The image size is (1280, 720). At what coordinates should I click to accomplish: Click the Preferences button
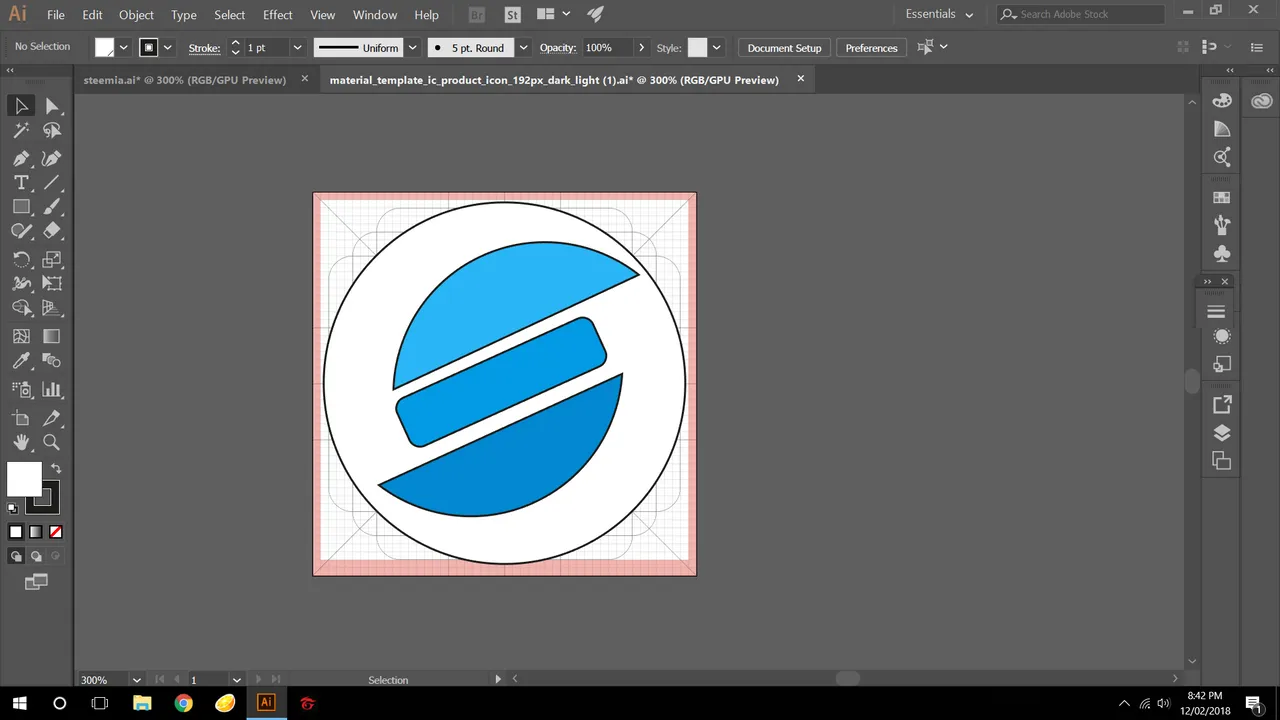pyautogui.click(x=871, y=48)
